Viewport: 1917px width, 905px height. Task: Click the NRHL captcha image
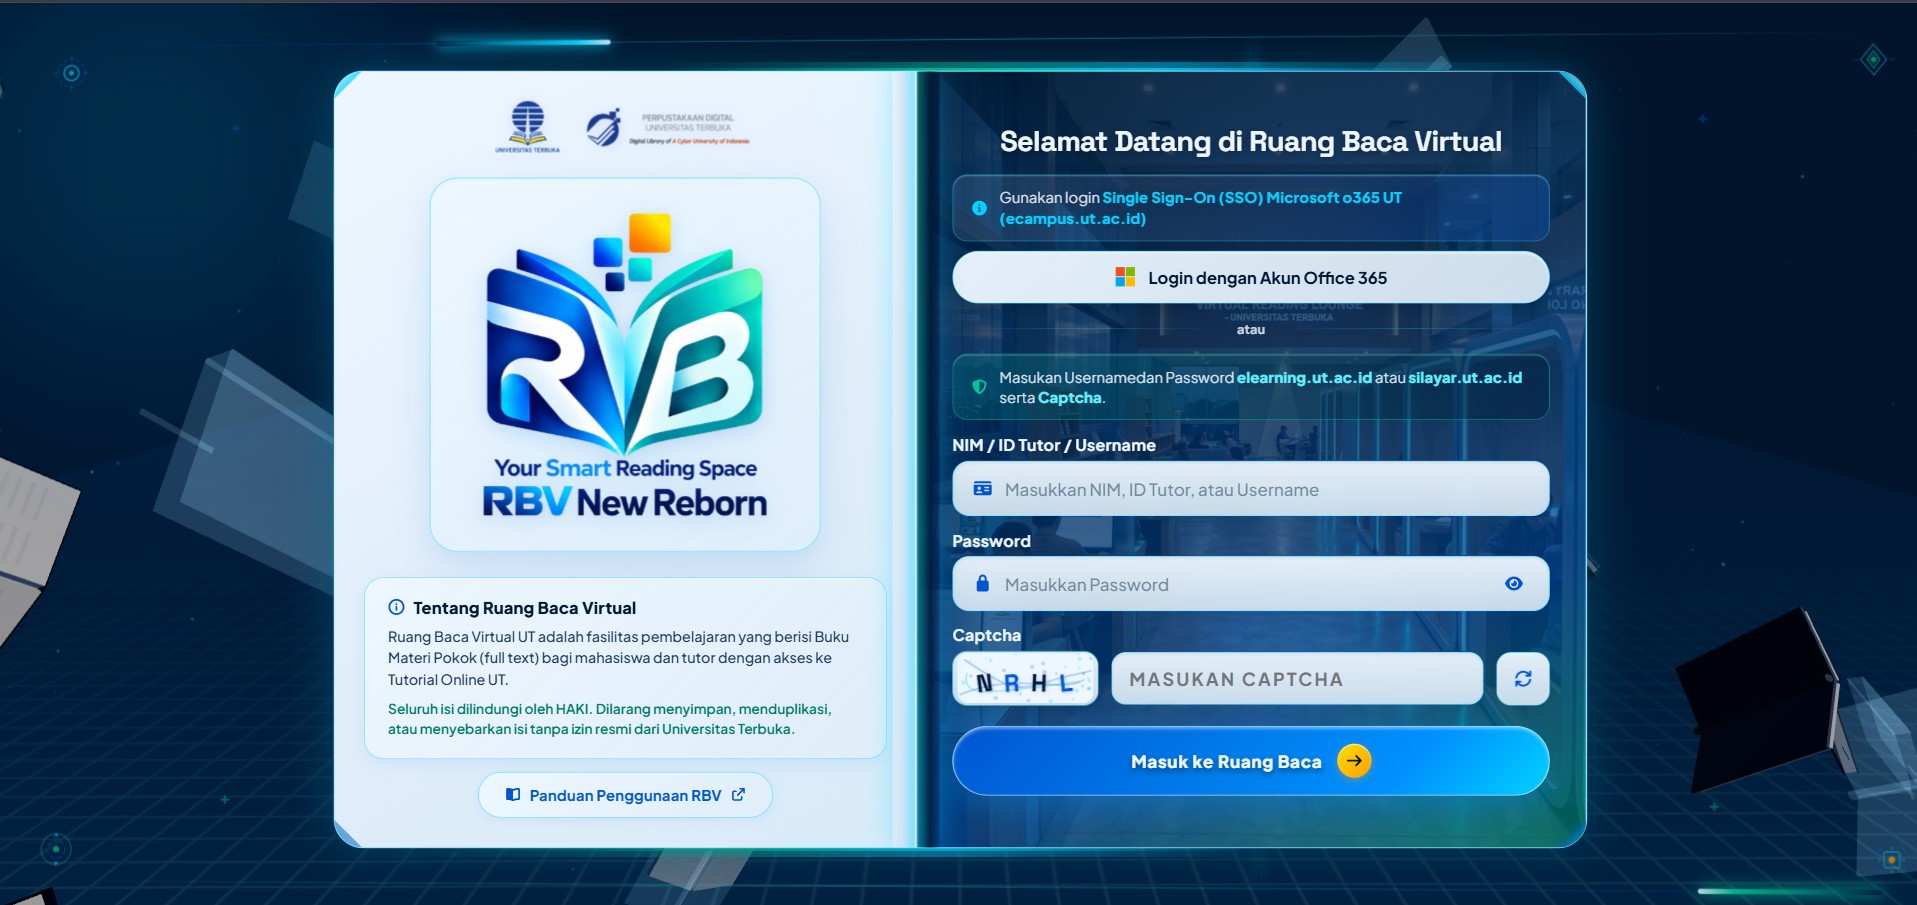[x=1025, y=679]
